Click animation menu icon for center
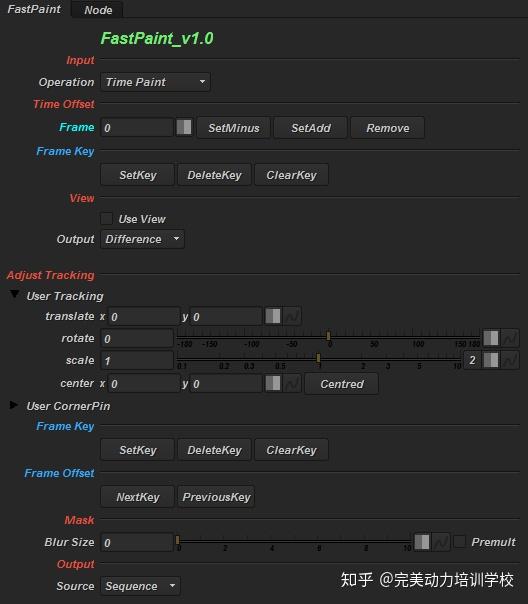This screenshot has width=528, height=604. tap(273, 383)
